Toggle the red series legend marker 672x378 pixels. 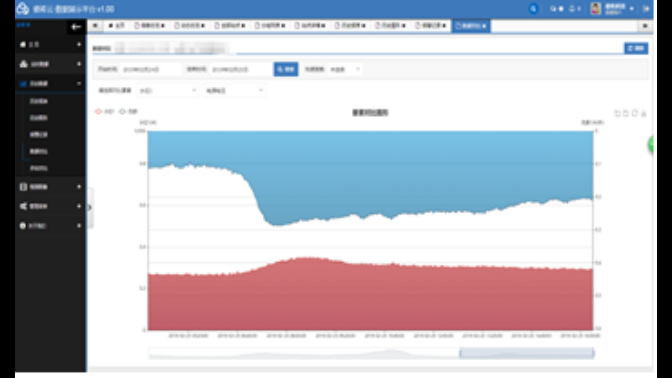tap(99, 111)
